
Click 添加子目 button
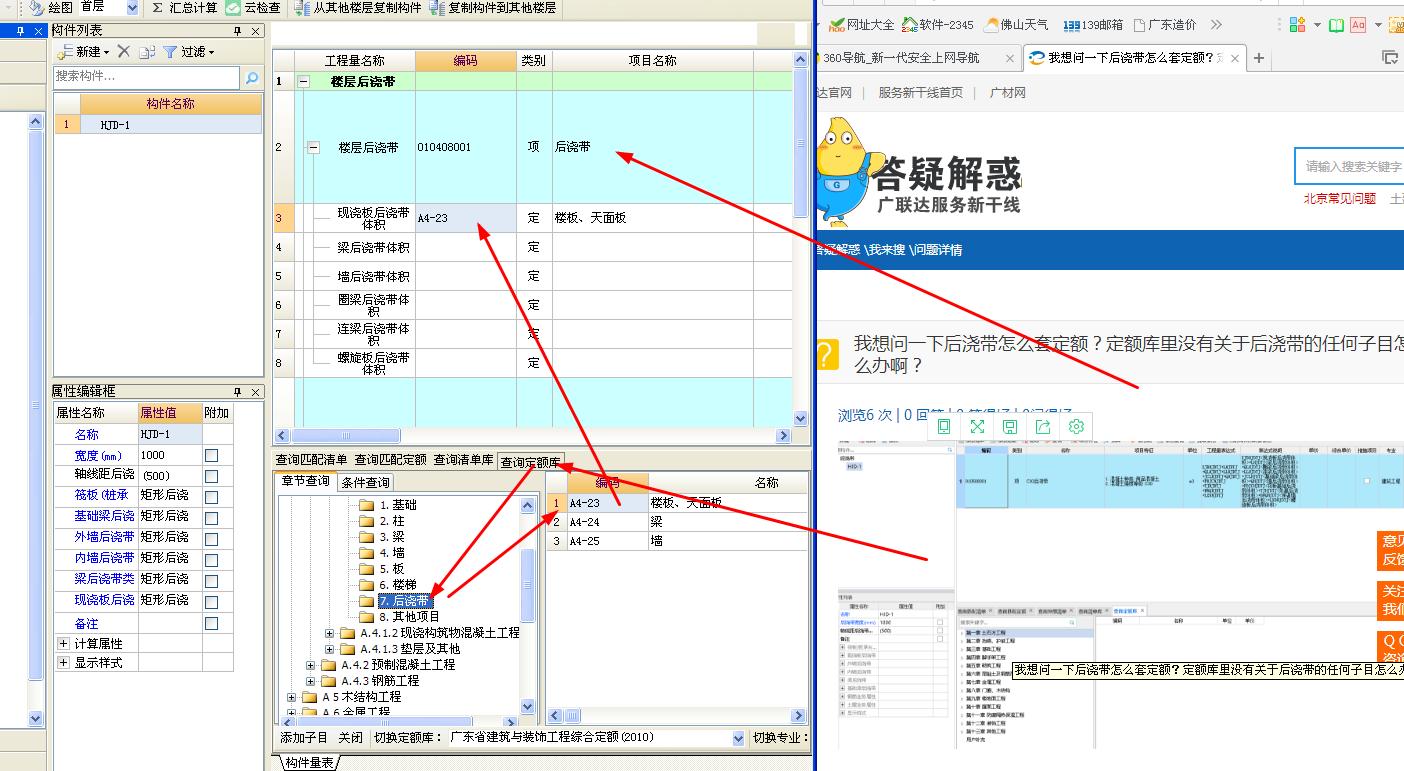coord(304,738)
